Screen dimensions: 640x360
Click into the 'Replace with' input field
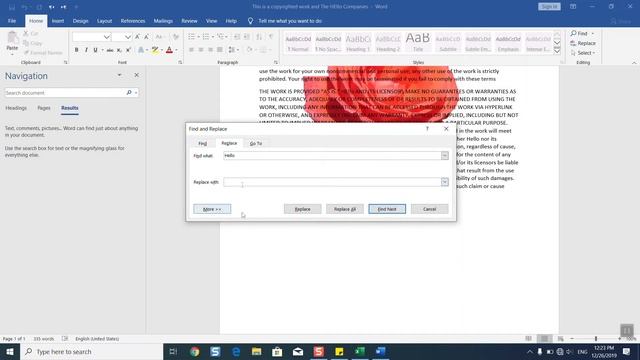coord(332,182)
